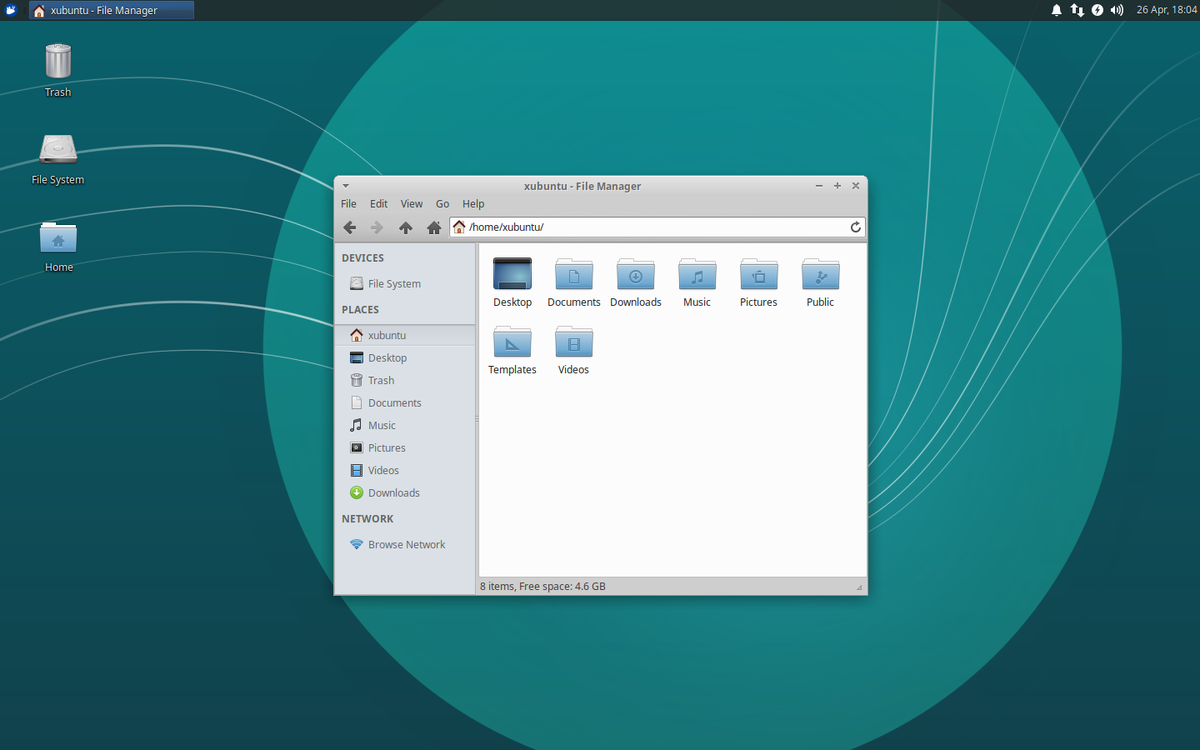Select Music in the sidebar
1200x750 pixels.
[x=381, y=425]
